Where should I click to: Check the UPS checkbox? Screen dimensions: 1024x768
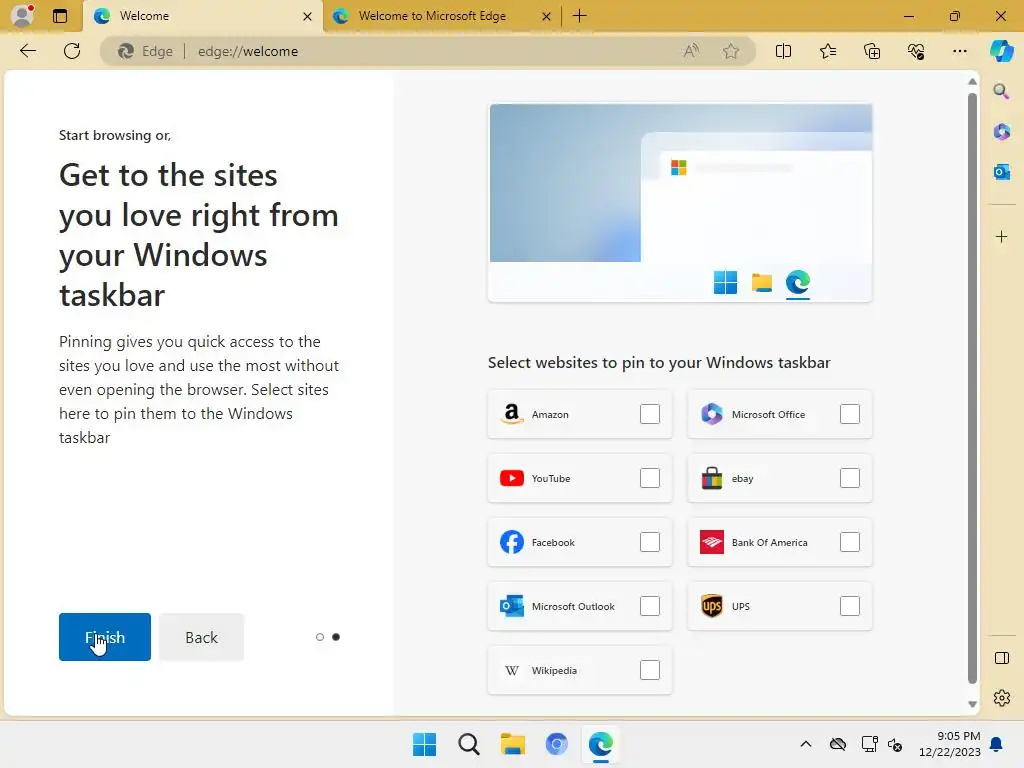[x=850, y=606]
